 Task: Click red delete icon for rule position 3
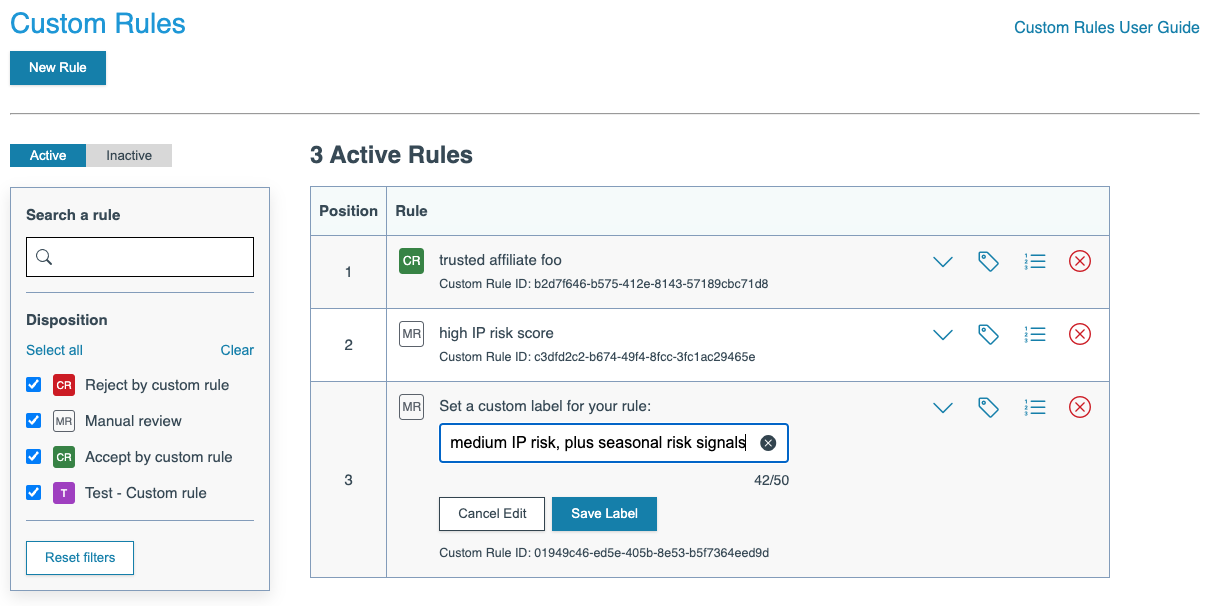(x=1080, y=408)
